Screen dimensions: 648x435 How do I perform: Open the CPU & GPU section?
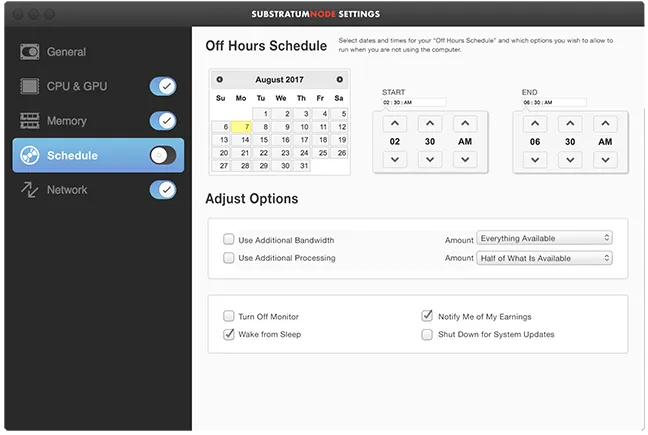tap(77, 86)
